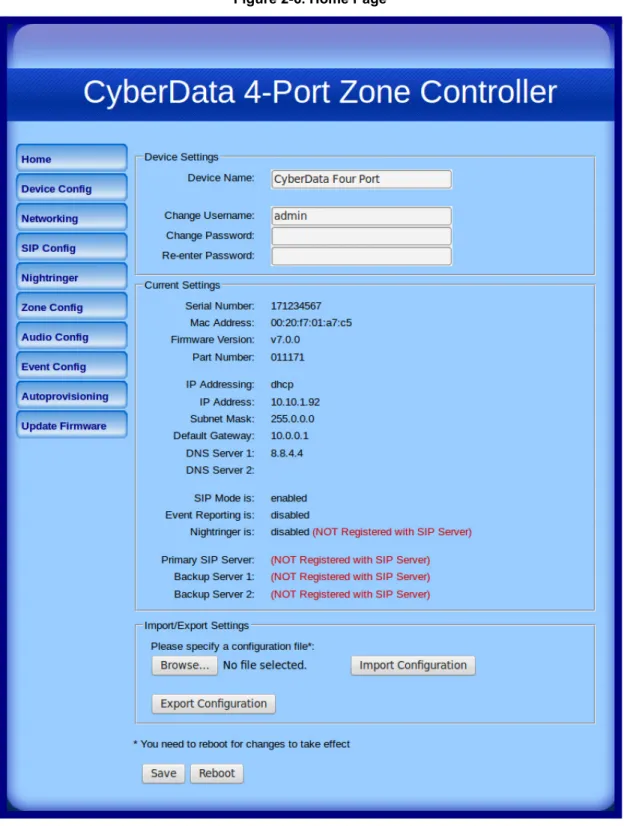Click Backup Server 1 not-registered status

(350, 577)
